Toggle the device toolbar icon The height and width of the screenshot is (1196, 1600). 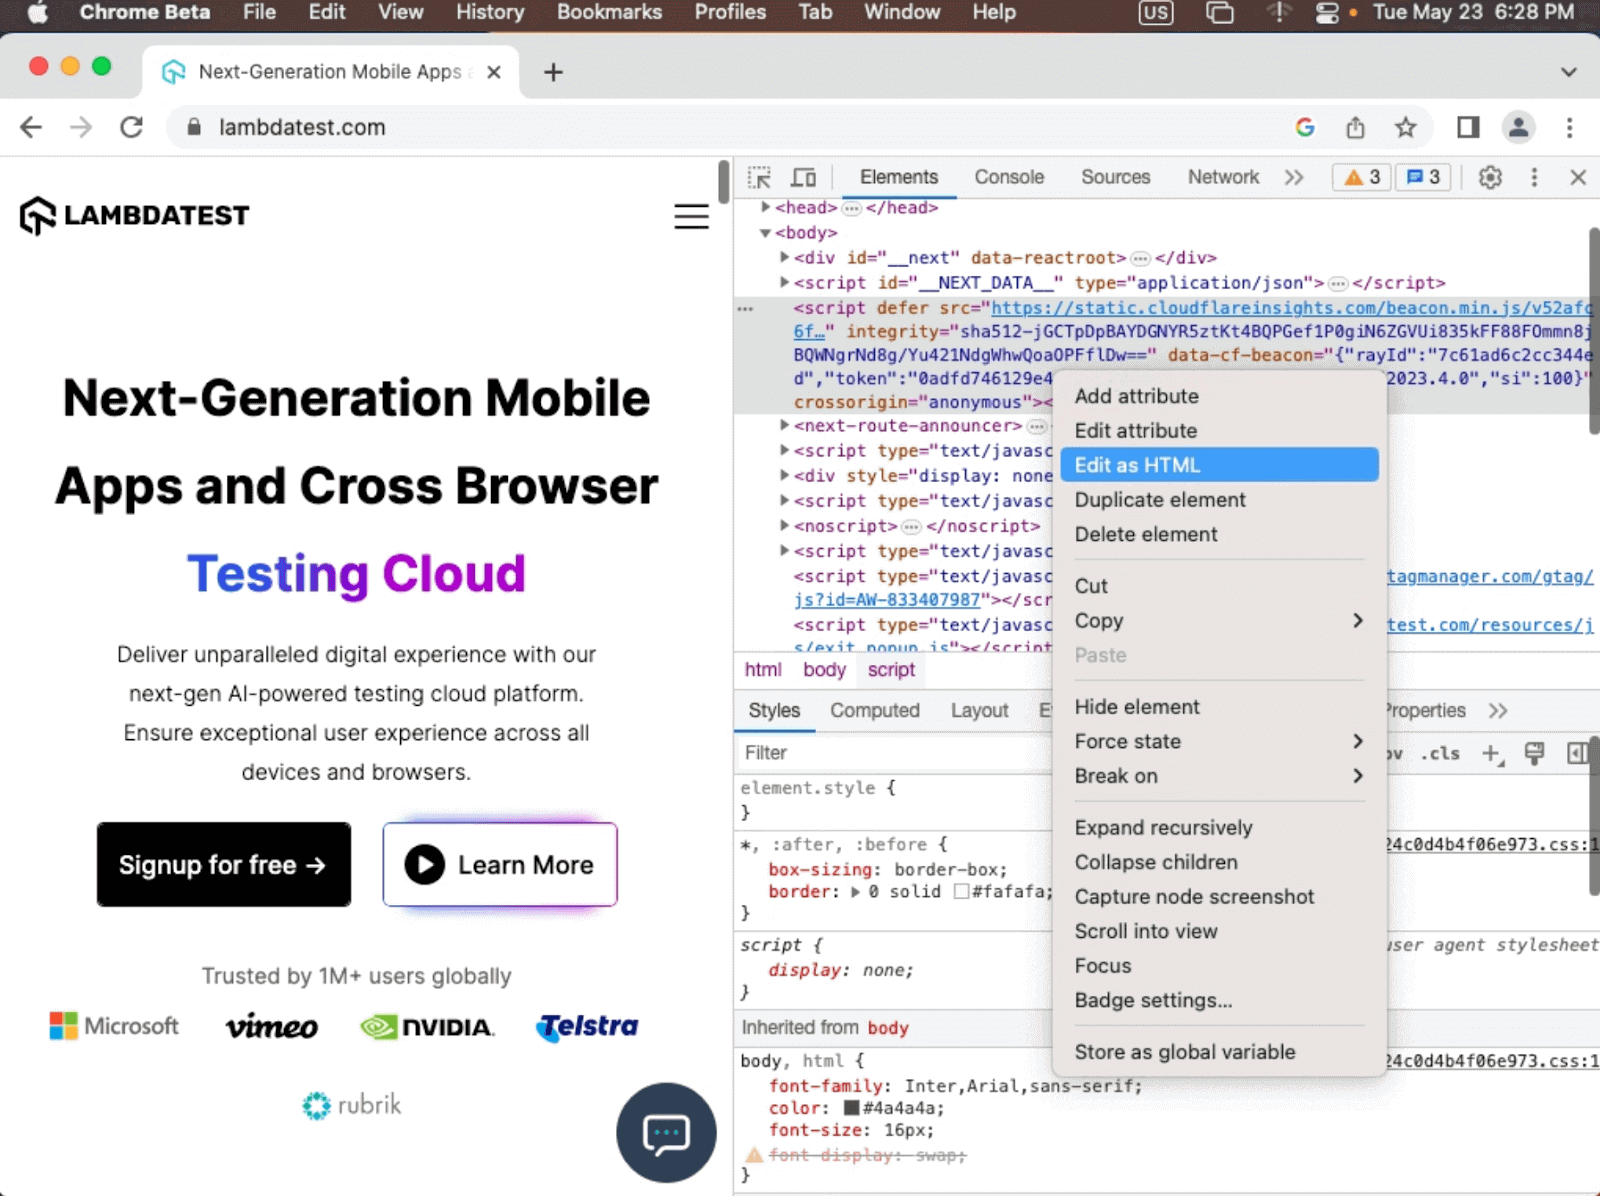coord(804,178)
